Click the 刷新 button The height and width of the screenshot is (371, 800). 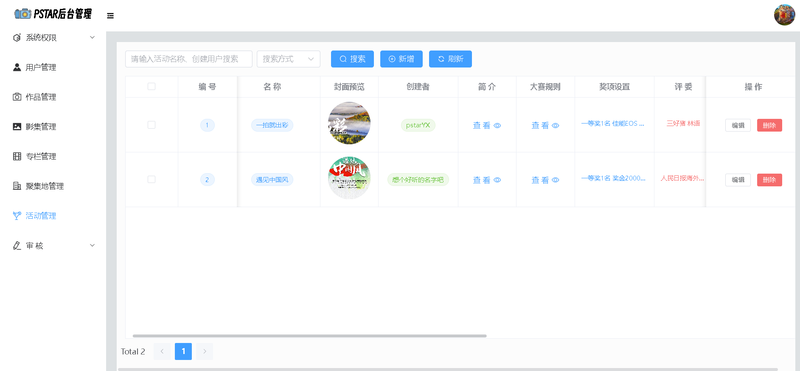(x=451, y=59)
